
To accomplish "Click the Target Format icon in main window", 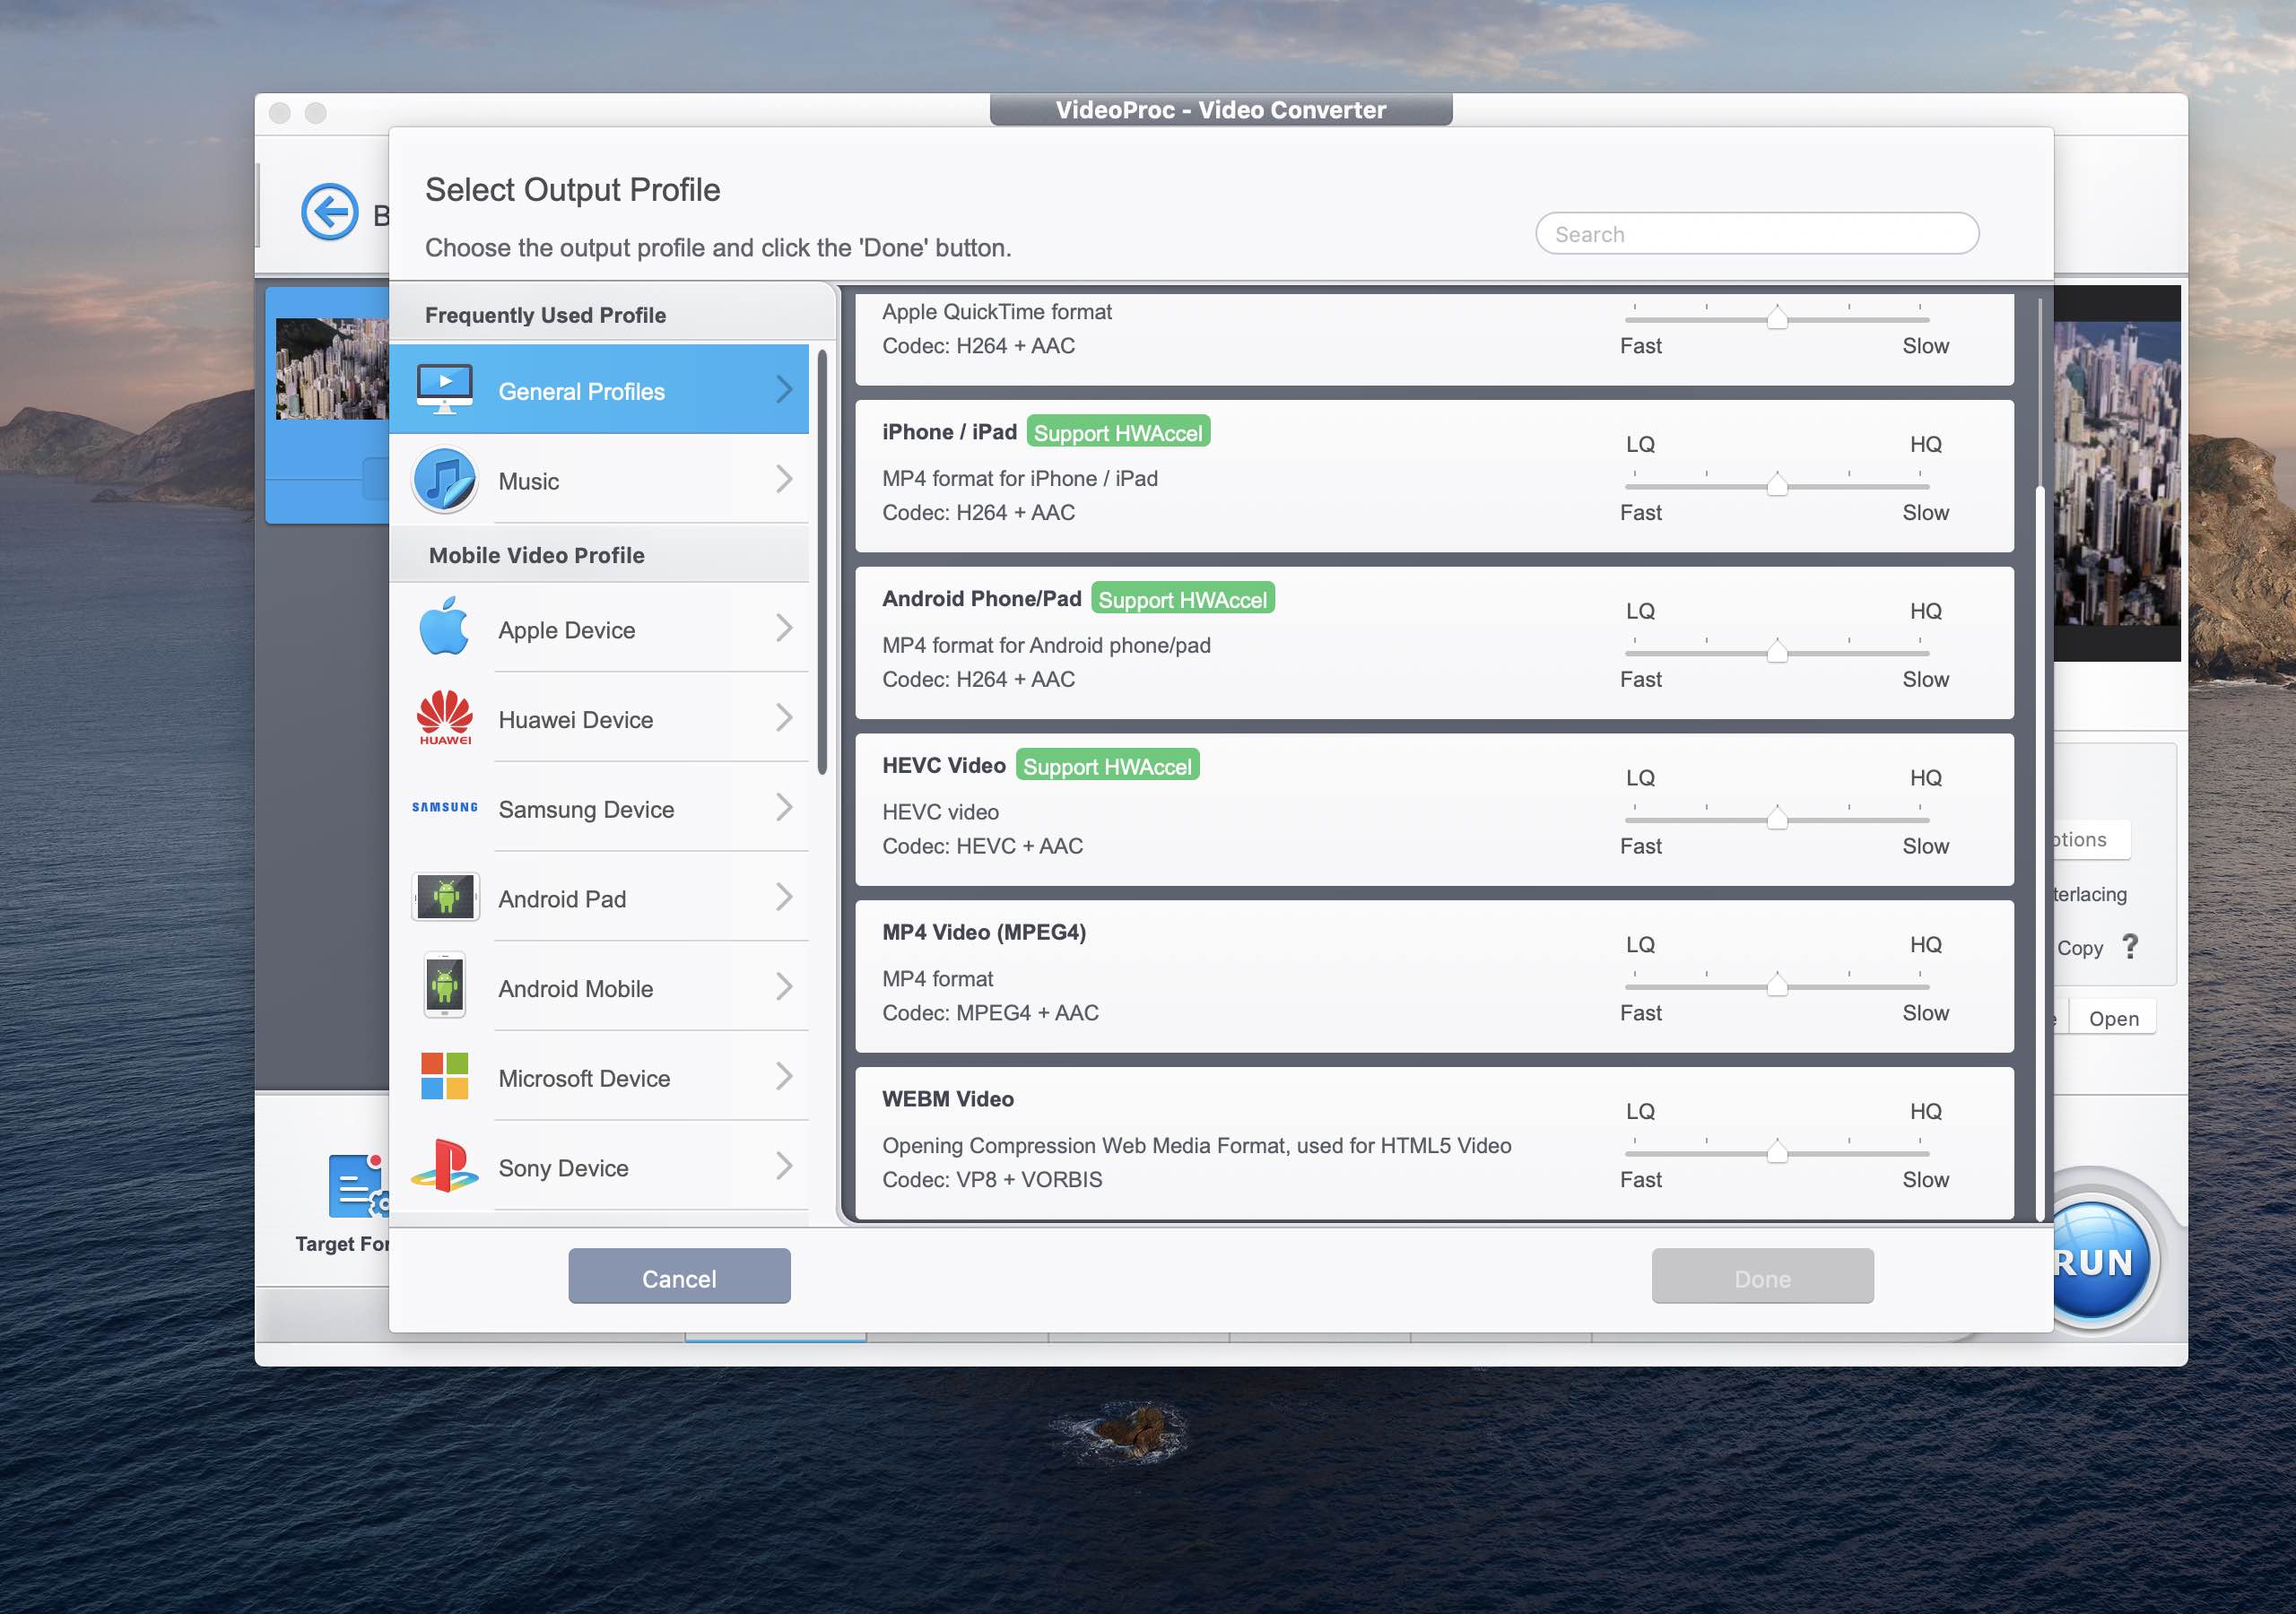I will [x=357, y=1186].
